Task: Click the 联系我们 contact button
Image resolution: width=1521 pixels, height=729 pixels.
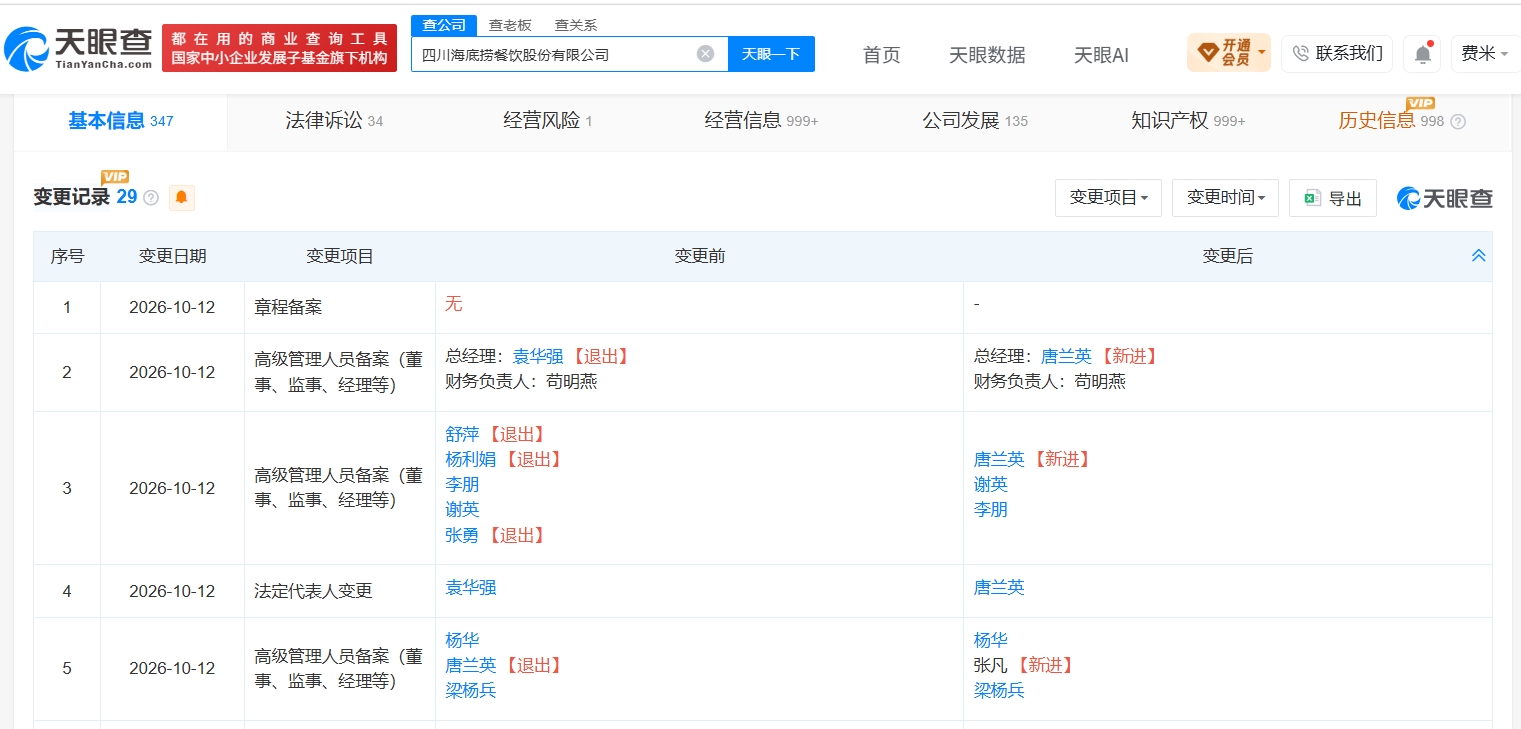Action: [1337, 54]
